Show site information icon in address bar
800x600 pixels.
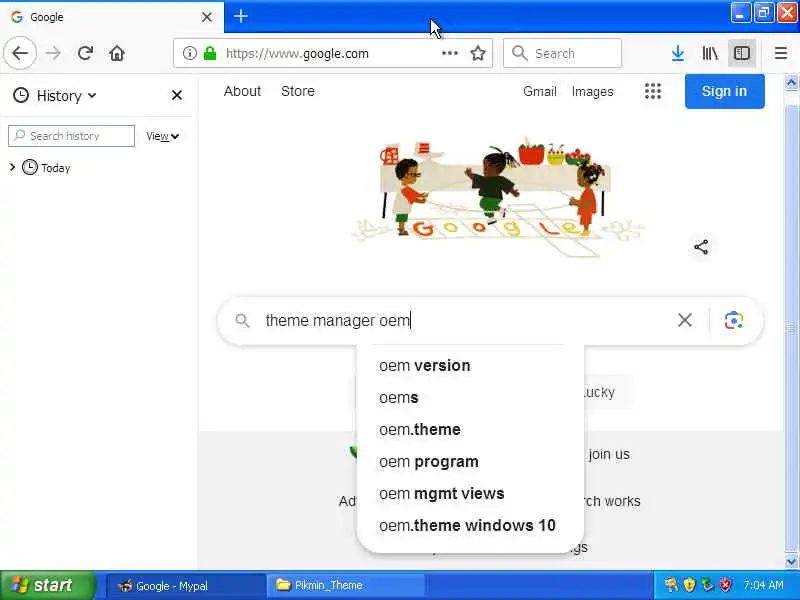click(x=190, y=53)
